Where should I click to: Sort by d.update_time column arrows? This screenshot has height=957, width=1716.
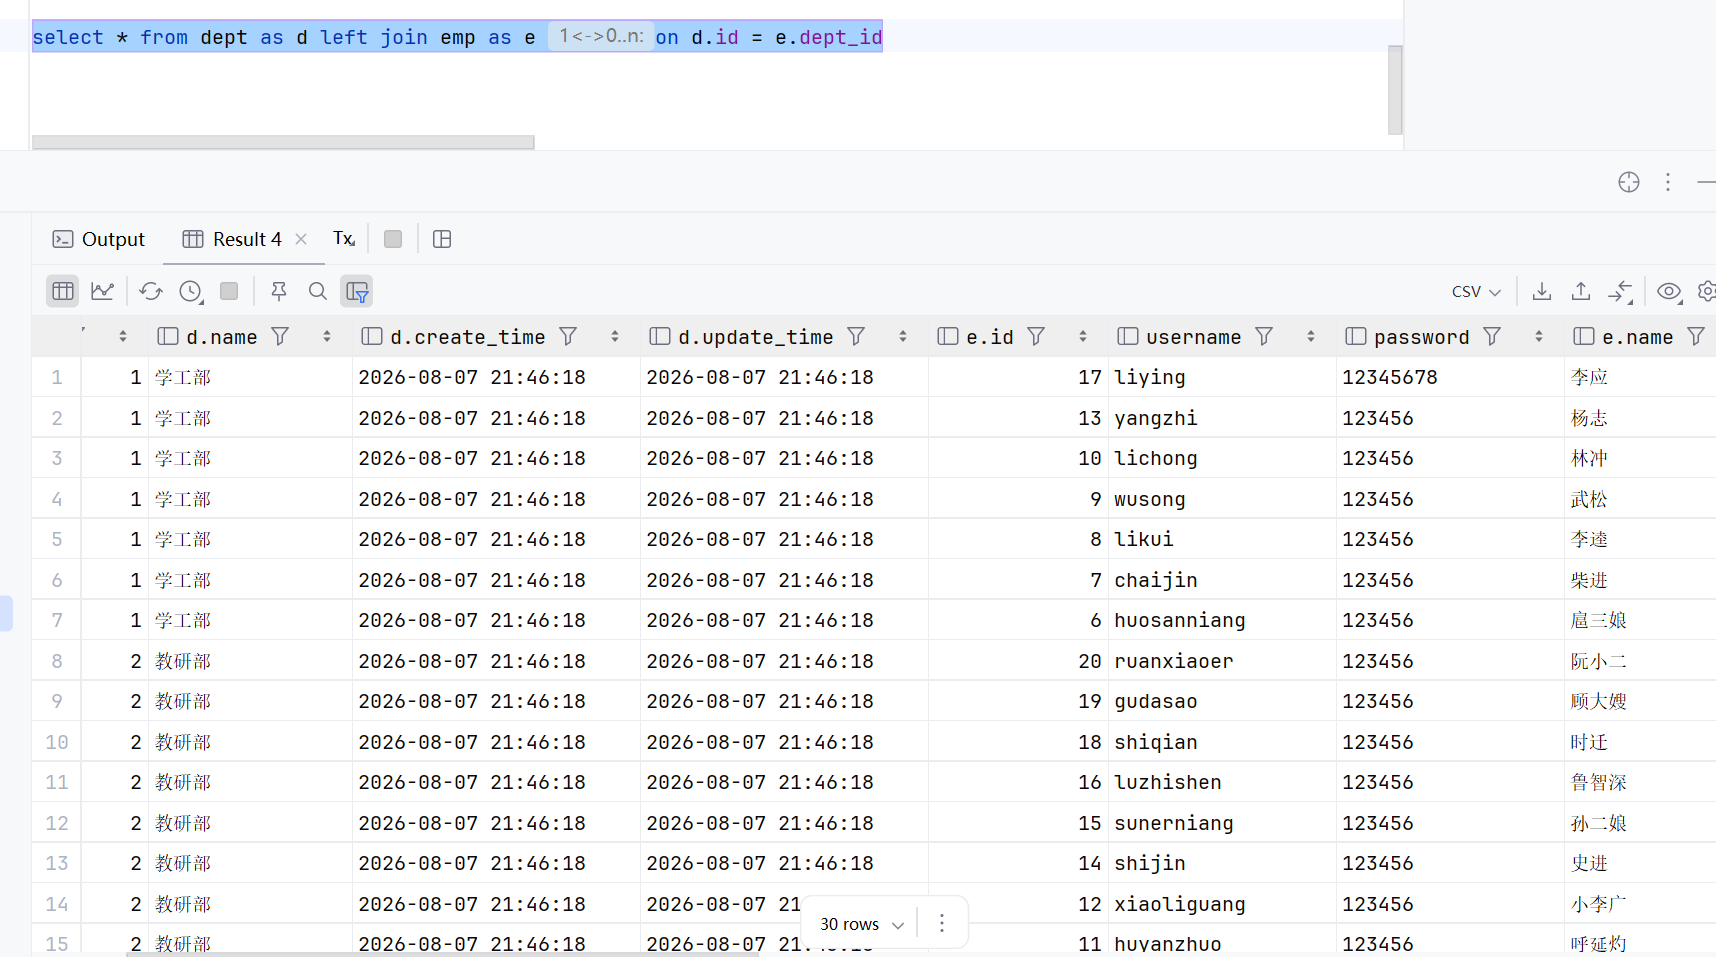click(x=903, y=337)
